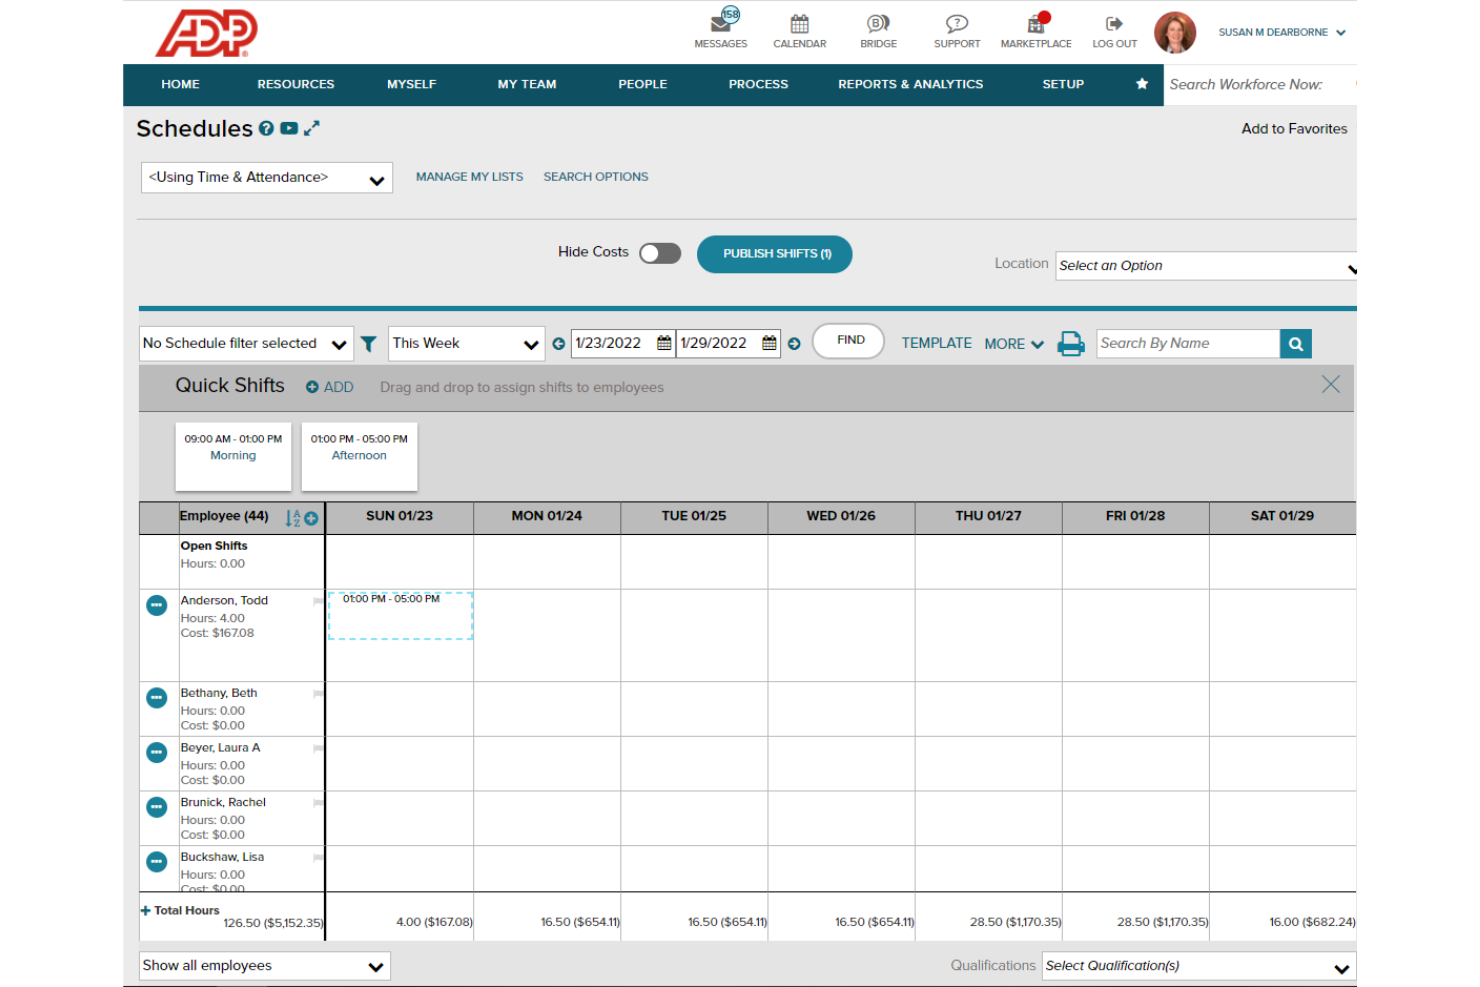Screen dimensions: 1480x987
Task: Open the Reports & Analytics menu
Action: 910,84
